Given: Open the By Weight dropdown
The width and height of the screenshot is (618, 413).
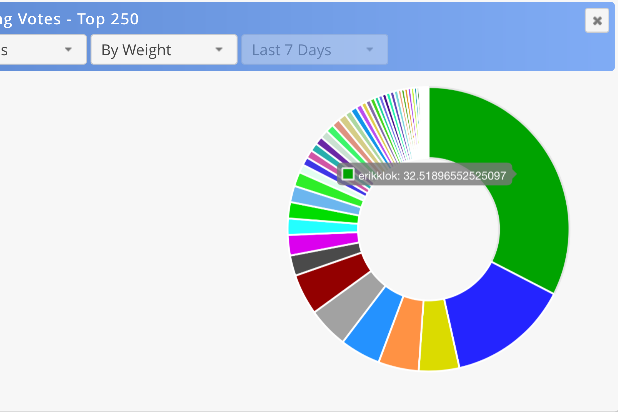Looking at the screenshot, I should 164,50.
